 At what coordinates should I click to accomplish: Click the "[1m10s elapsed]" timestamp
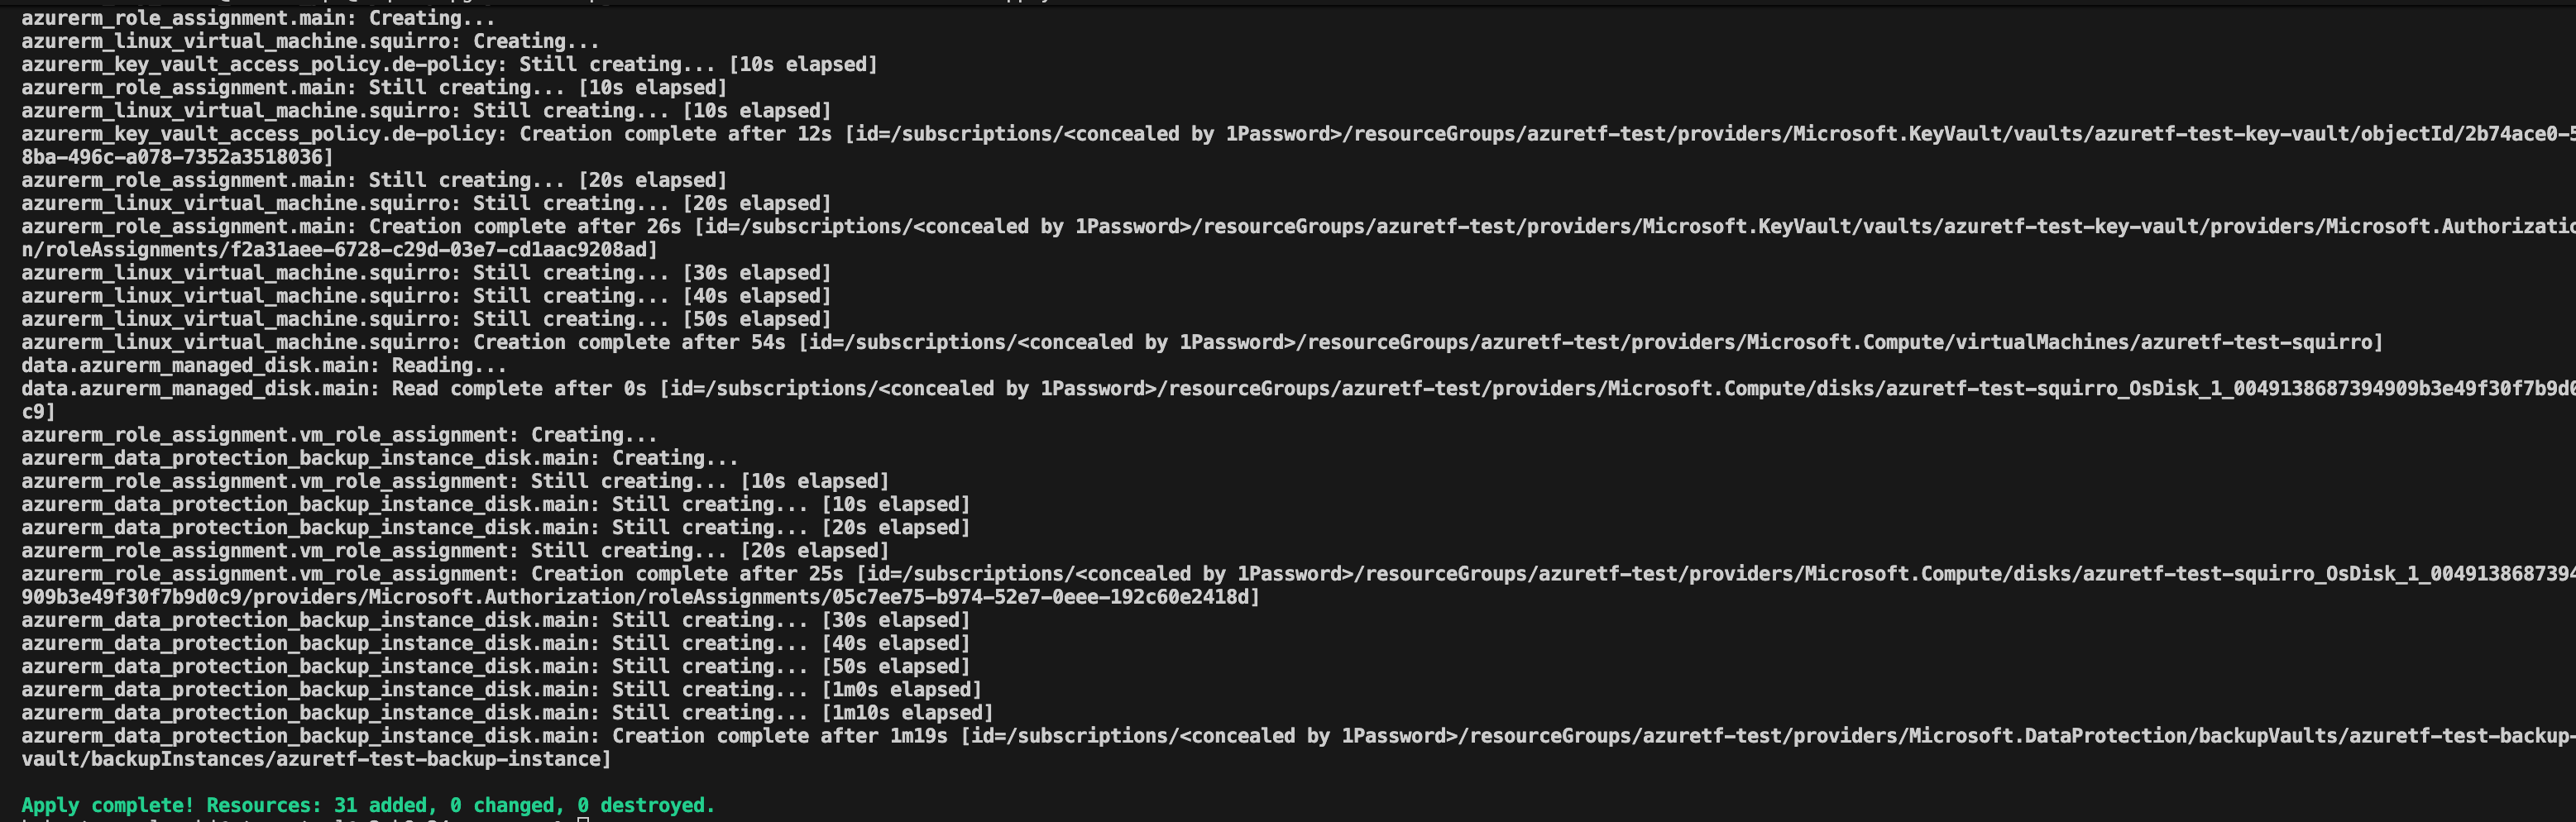tap(907, 713)
